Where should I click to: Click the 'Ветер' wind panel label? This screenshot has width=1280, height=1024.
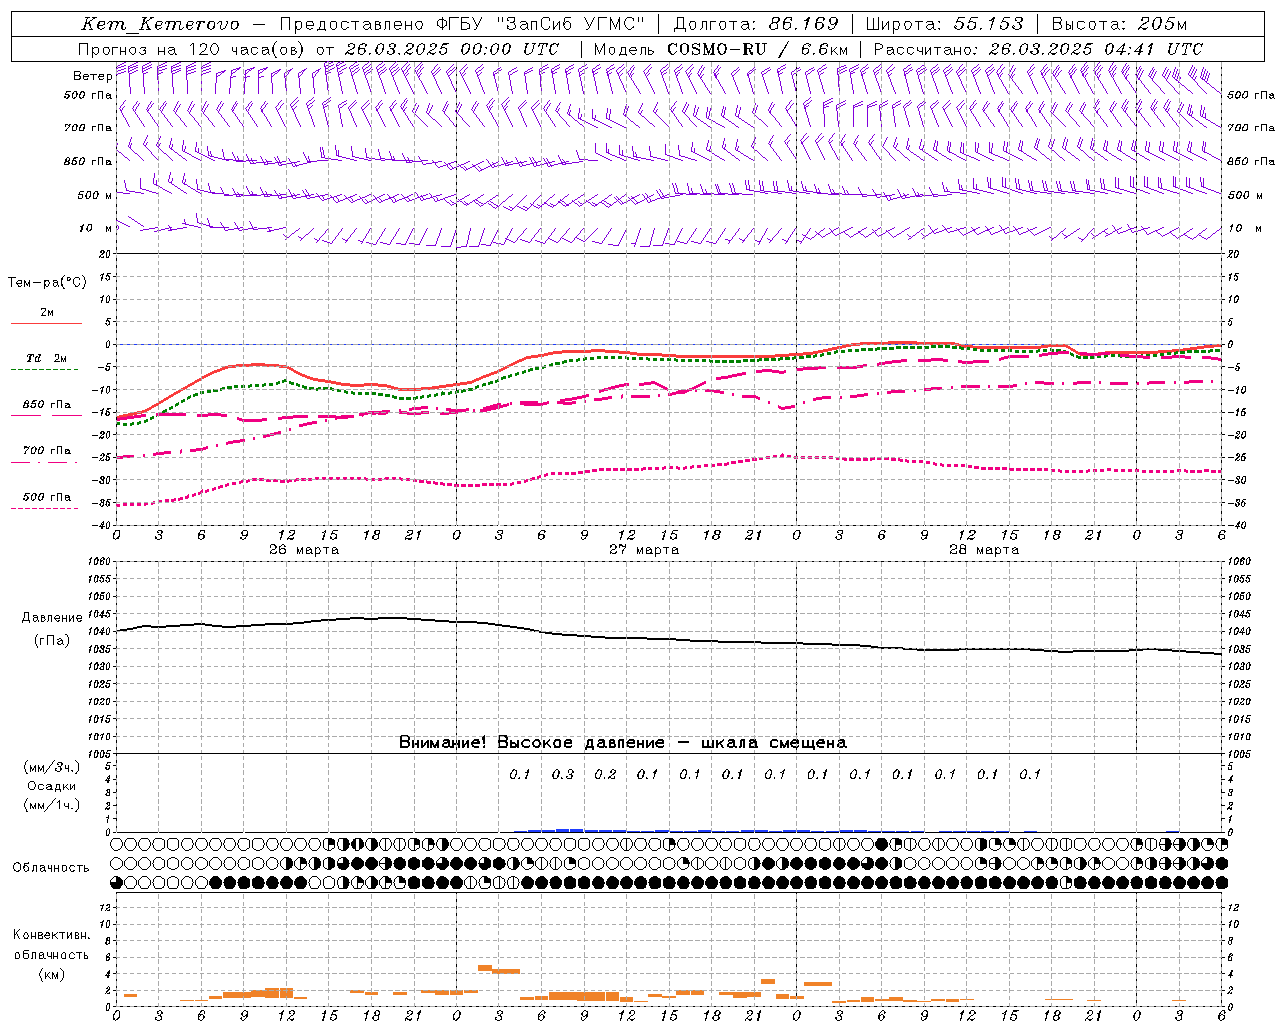pos(92,76)
